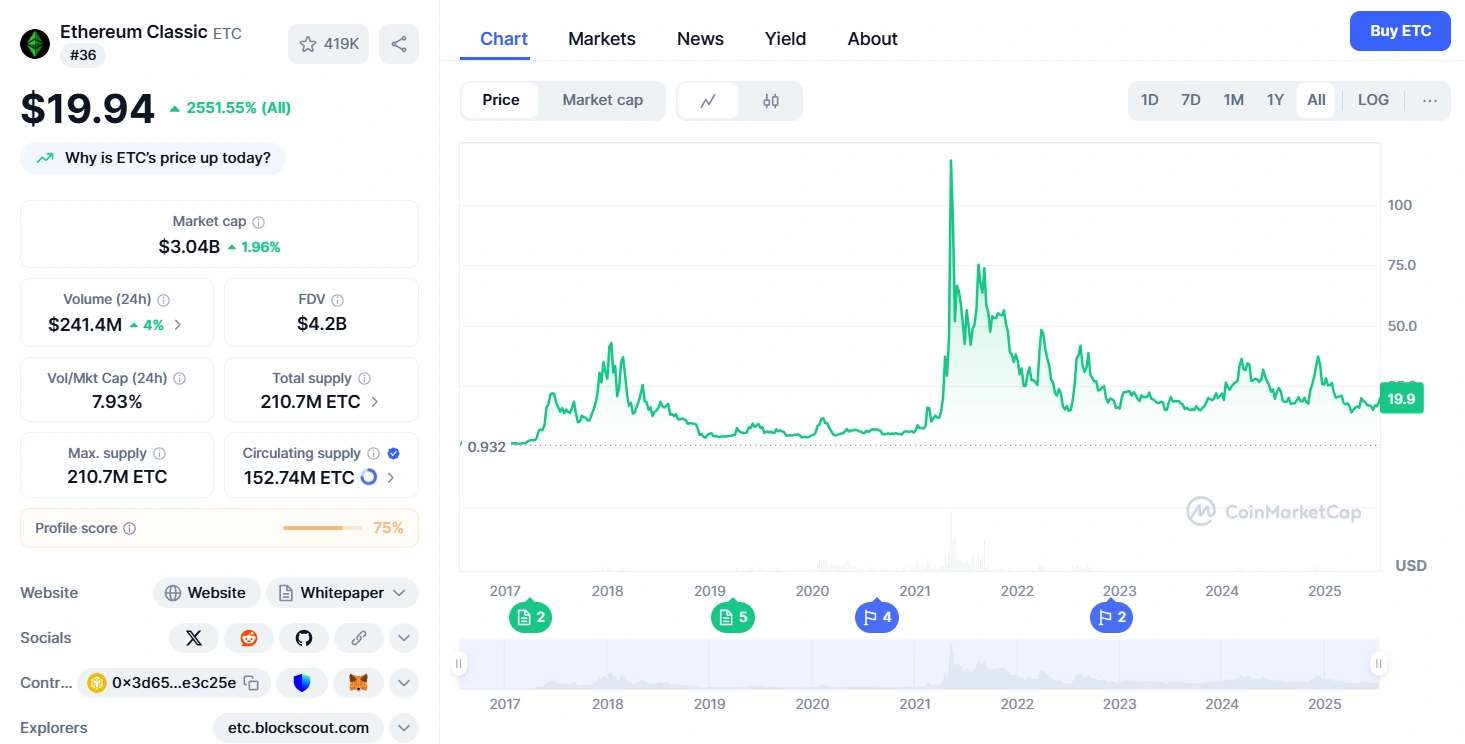Image resolution: width=1465 pixels, height=744 pixels.
Task: Click FDV info icon
Action: pyautogui.click(x=338, y=300)
